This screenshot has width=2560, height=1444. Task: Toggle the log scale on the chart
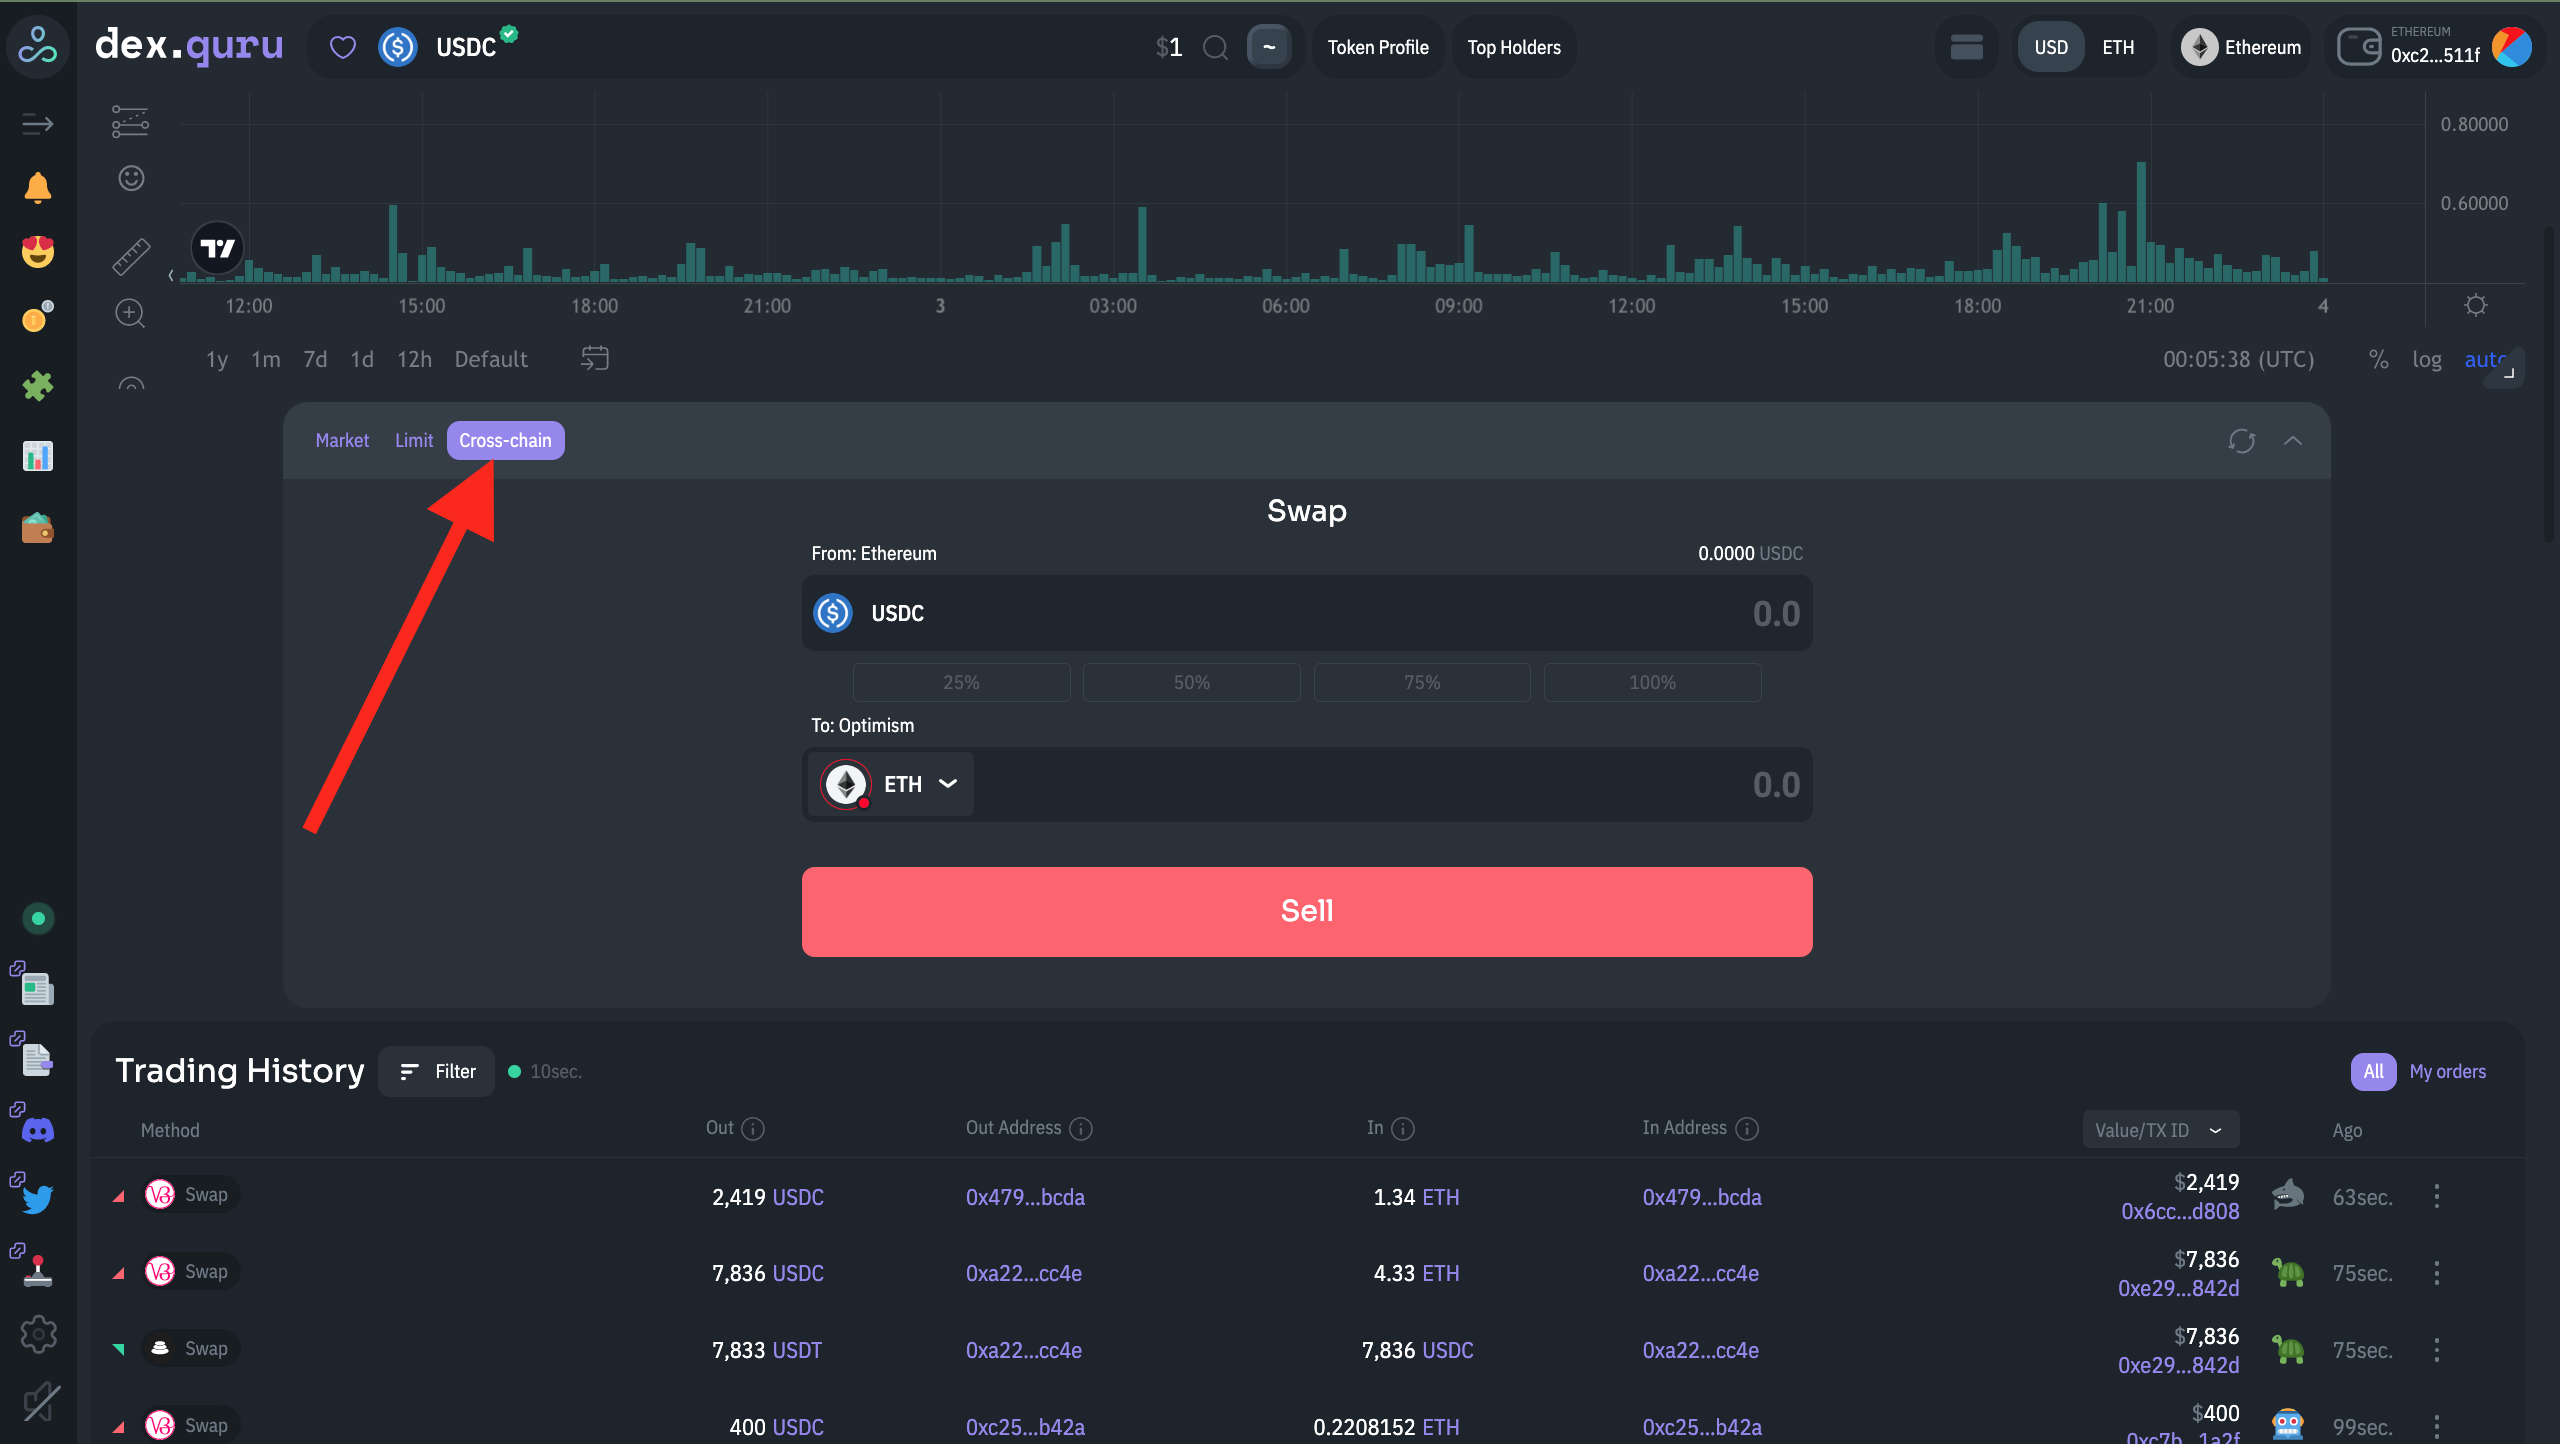(2426, 360)
